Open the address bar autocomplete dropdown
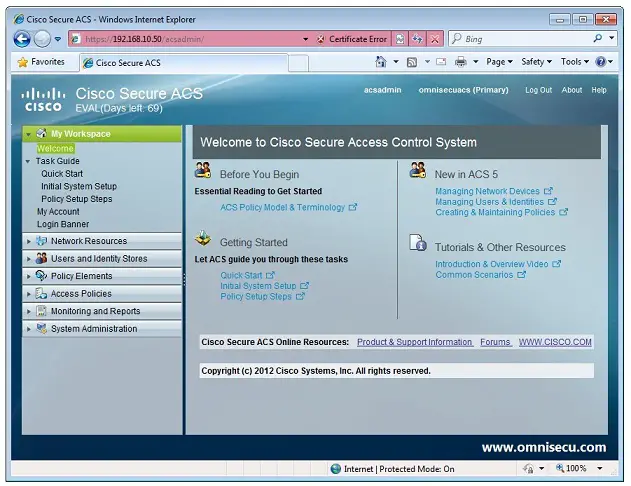 (305, 39)
